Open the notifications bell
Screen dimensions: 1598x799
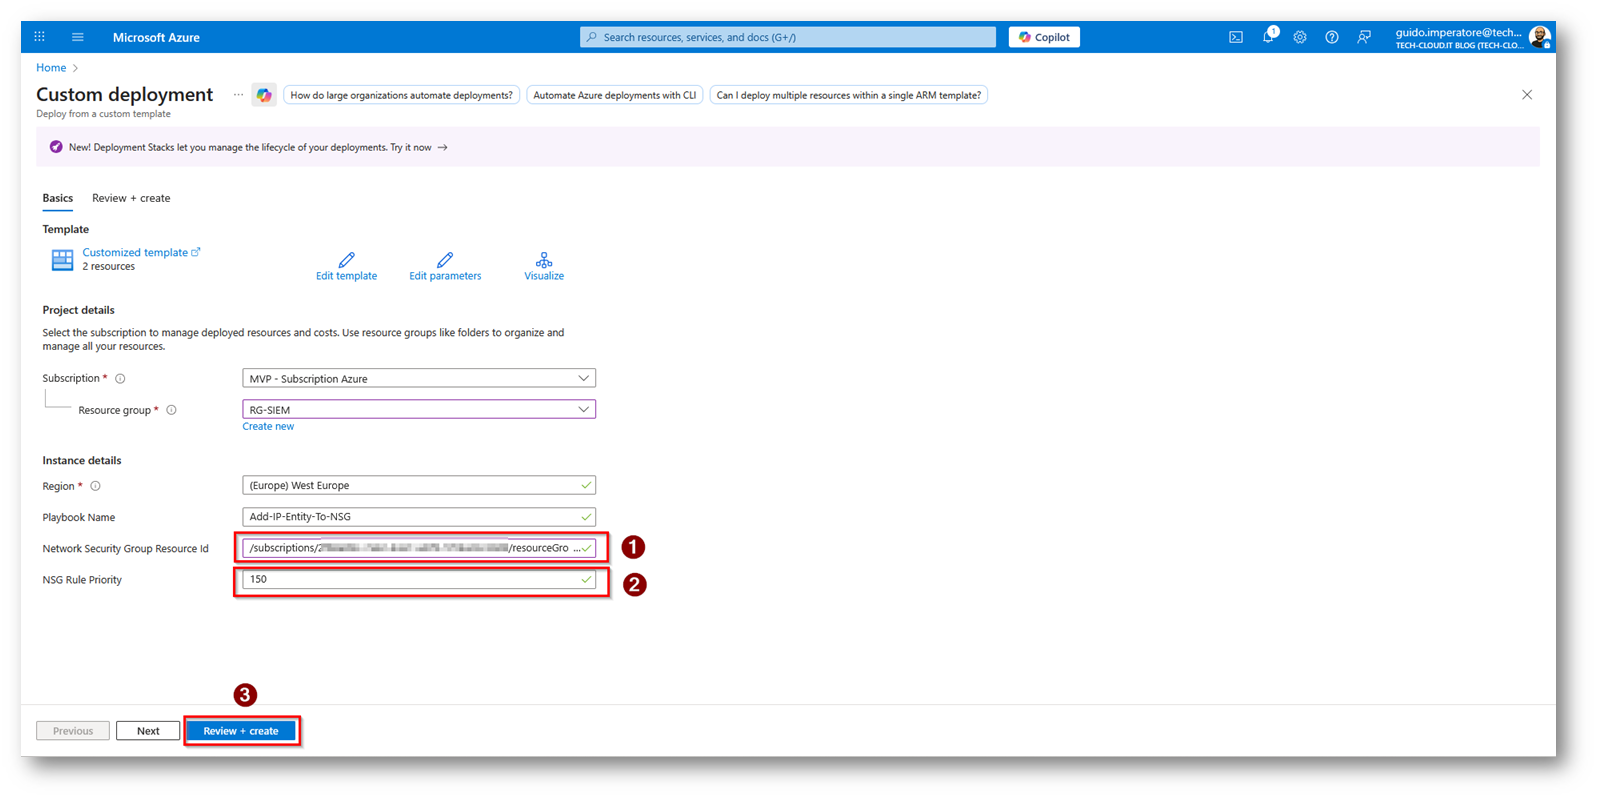point(1268,37)
